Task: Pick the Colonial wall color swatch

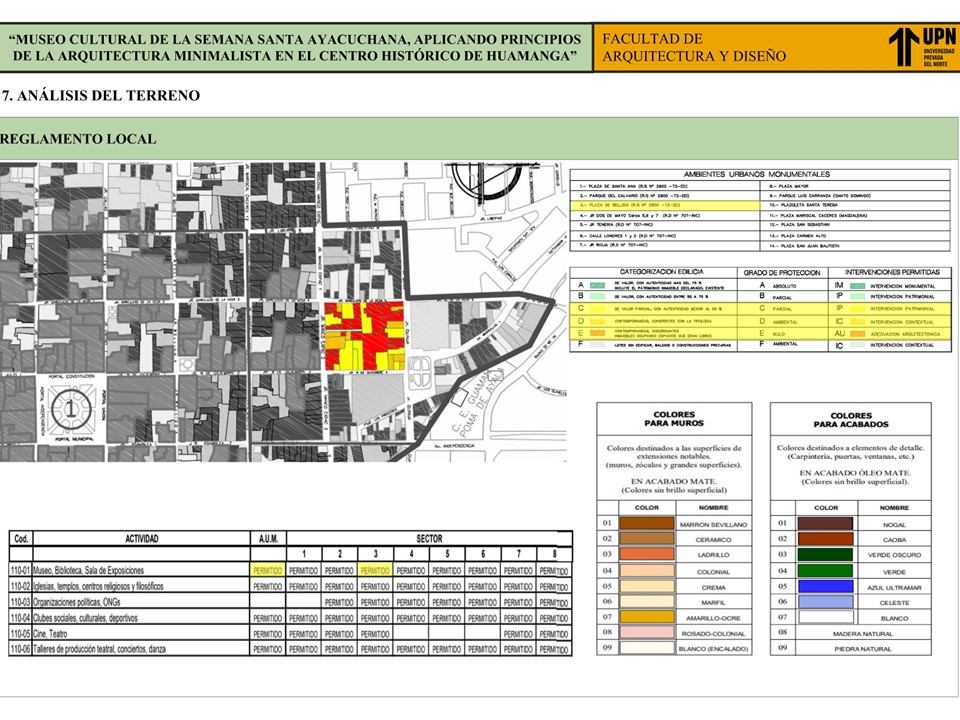Action: click(647, 571)
